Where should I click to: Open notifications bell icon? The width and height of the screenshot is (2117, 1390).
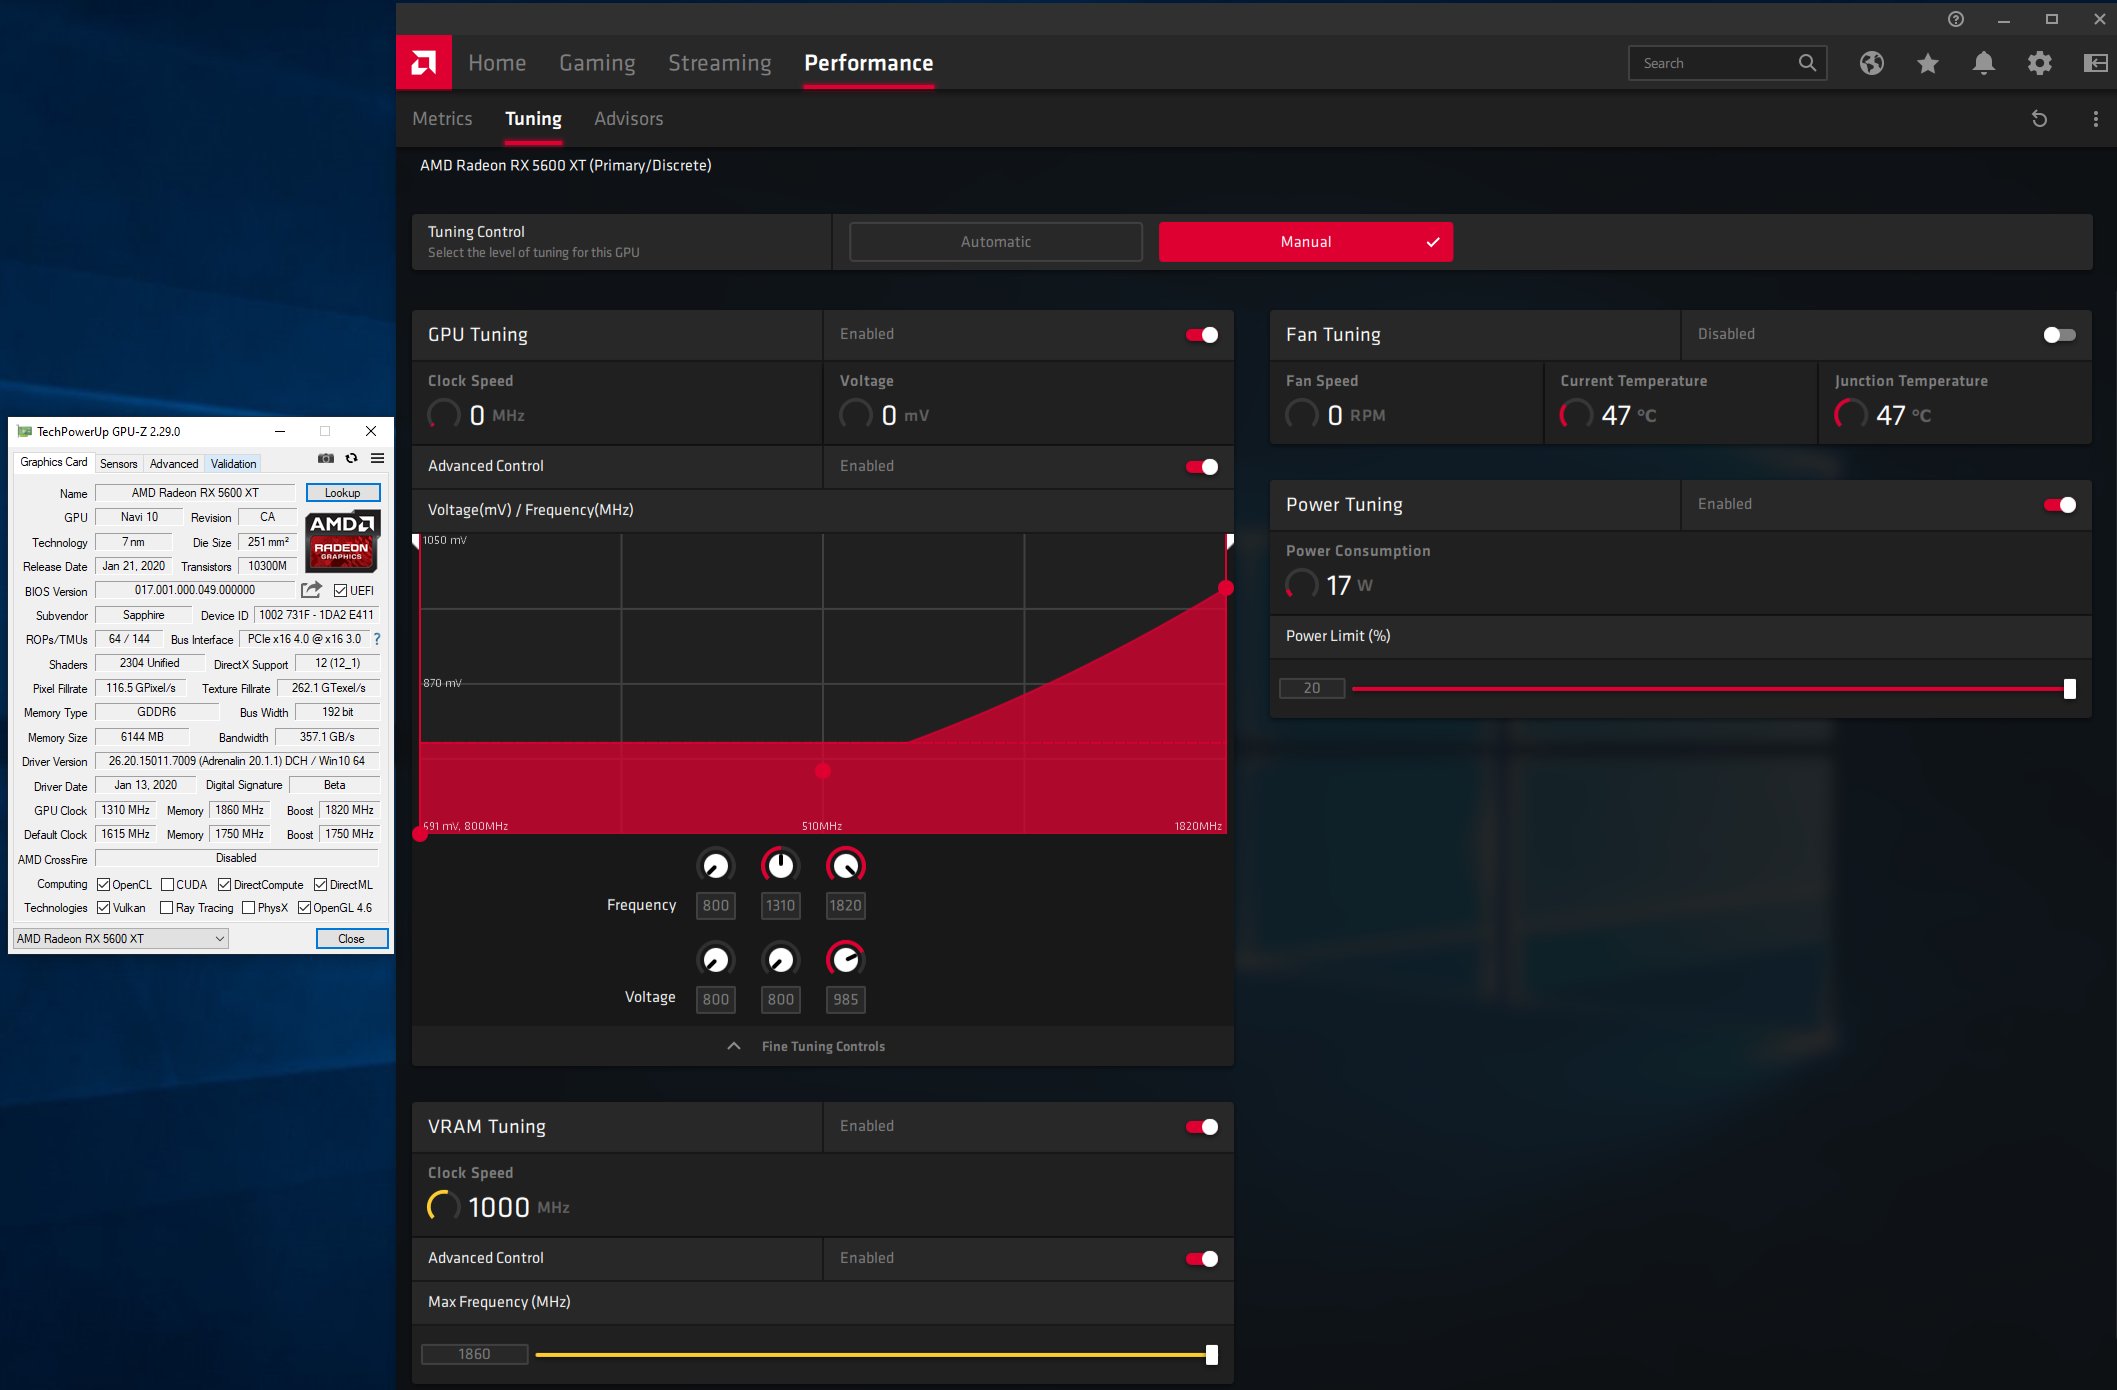pos(1984,63)
